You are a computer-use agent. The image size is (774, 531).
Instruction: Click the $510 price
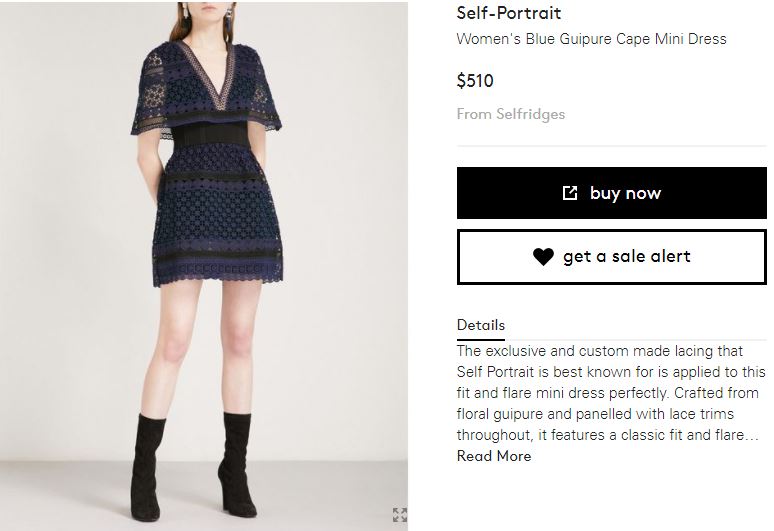[475, 81]
